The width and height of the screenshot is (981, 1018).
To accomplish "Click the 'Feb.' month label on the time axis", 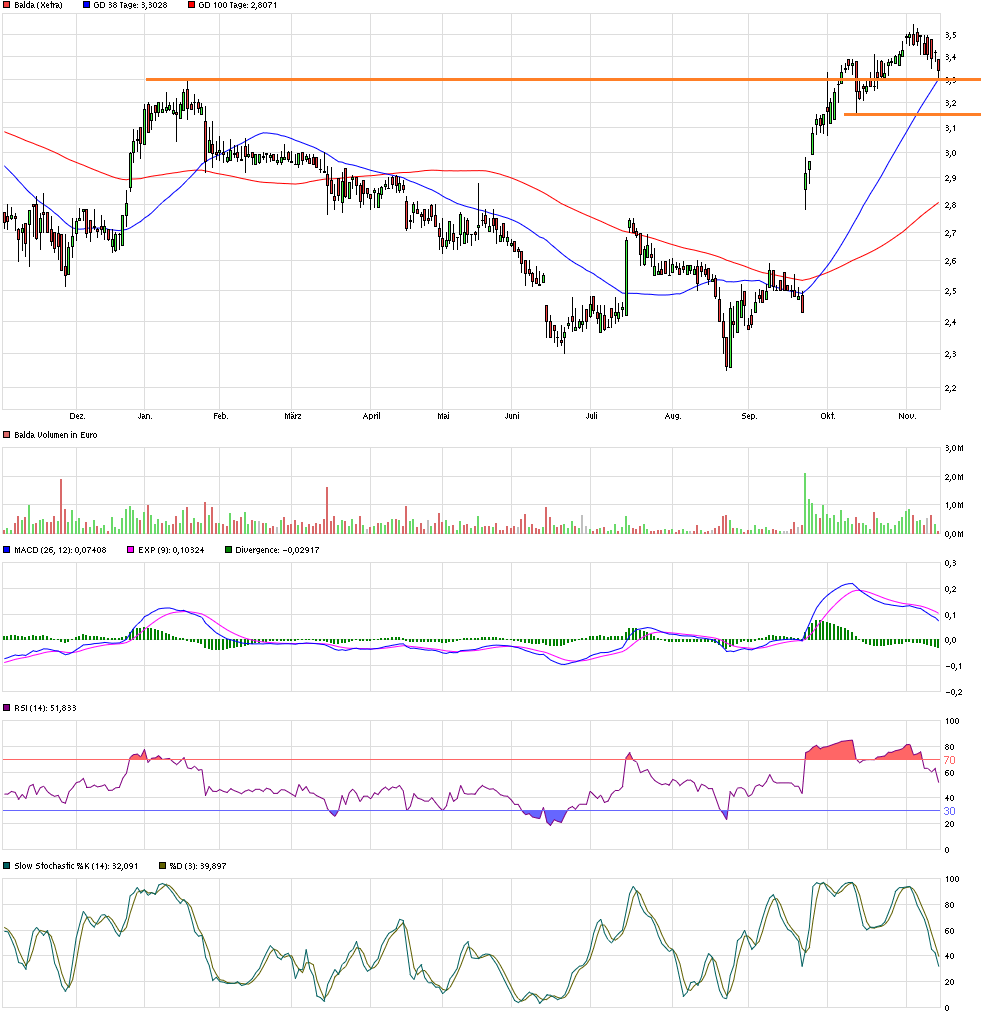I will [221, 416].
